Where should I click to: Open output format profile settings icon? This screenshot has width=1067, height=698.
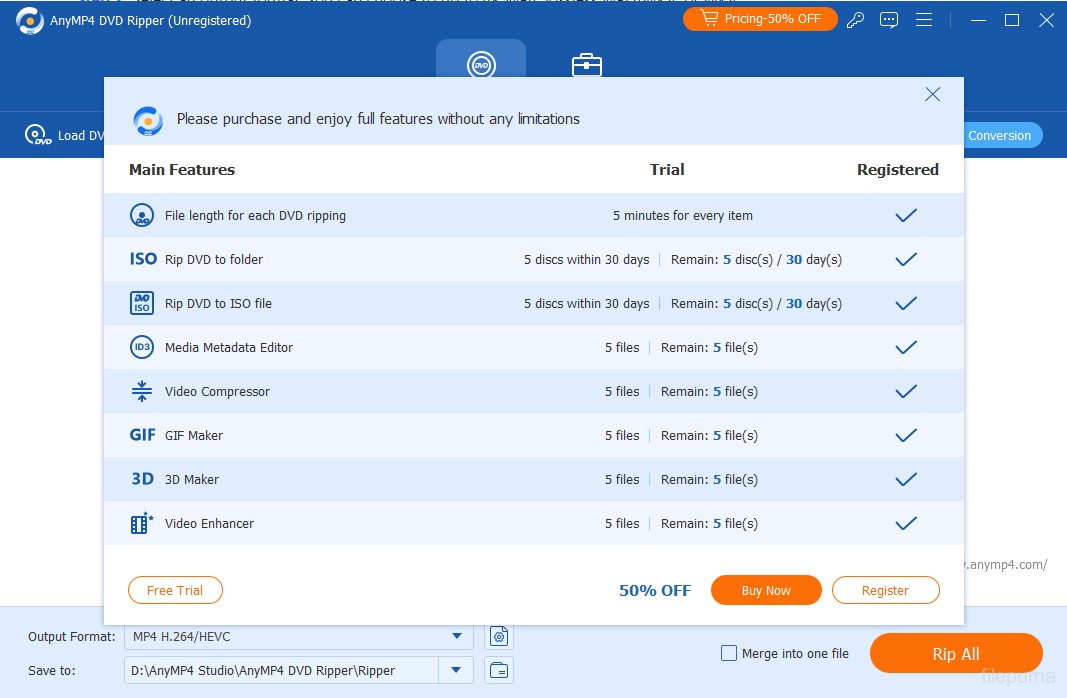tap(499, 637)
